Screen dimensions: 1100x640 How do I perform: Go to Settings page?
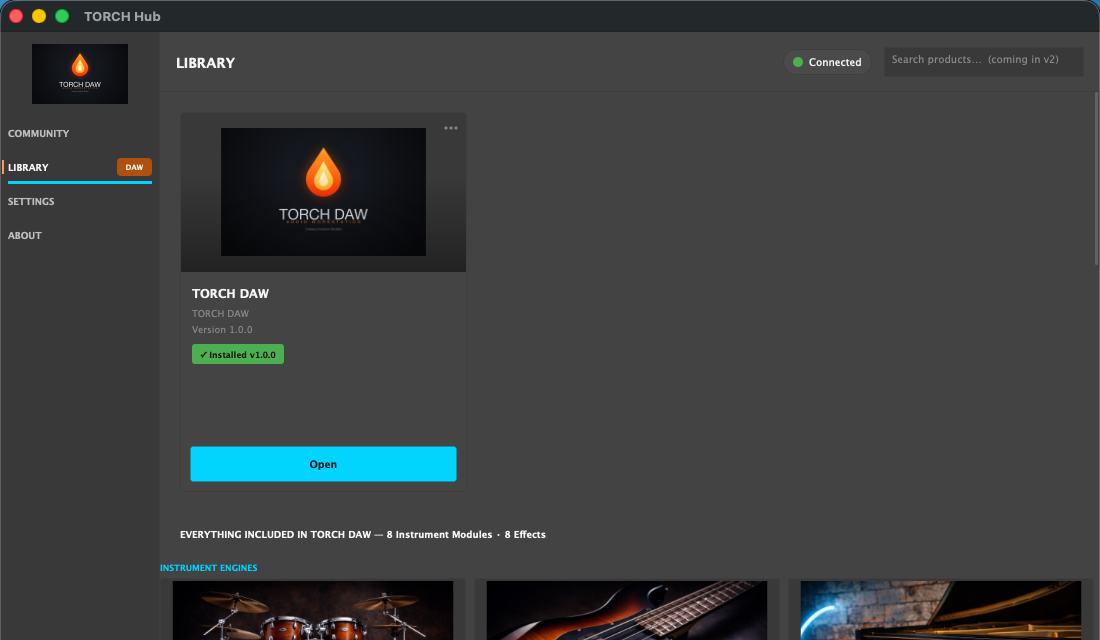[x=31, y=201]
